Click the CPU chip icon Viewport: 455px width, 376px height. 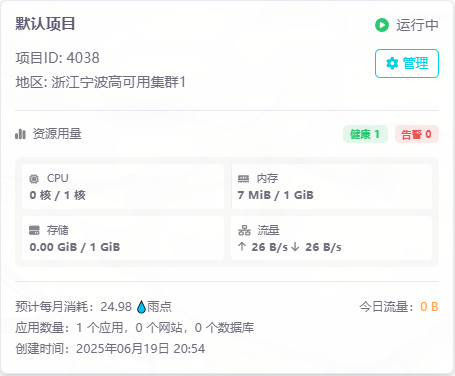tap(34, 179)
